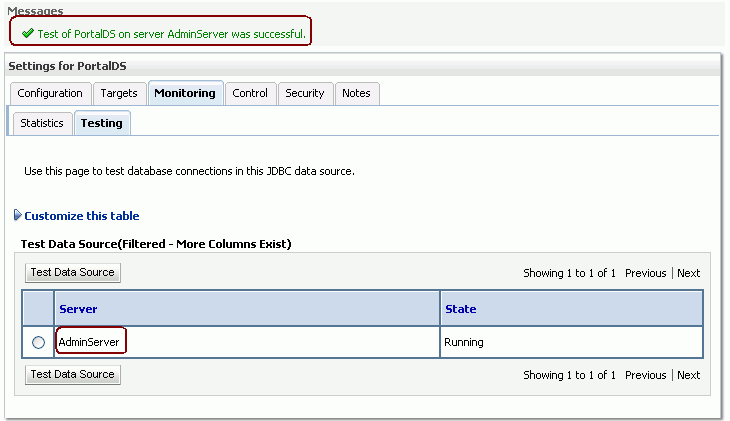
Task: Switch to the Targets tab
Action: click(119, 94)
